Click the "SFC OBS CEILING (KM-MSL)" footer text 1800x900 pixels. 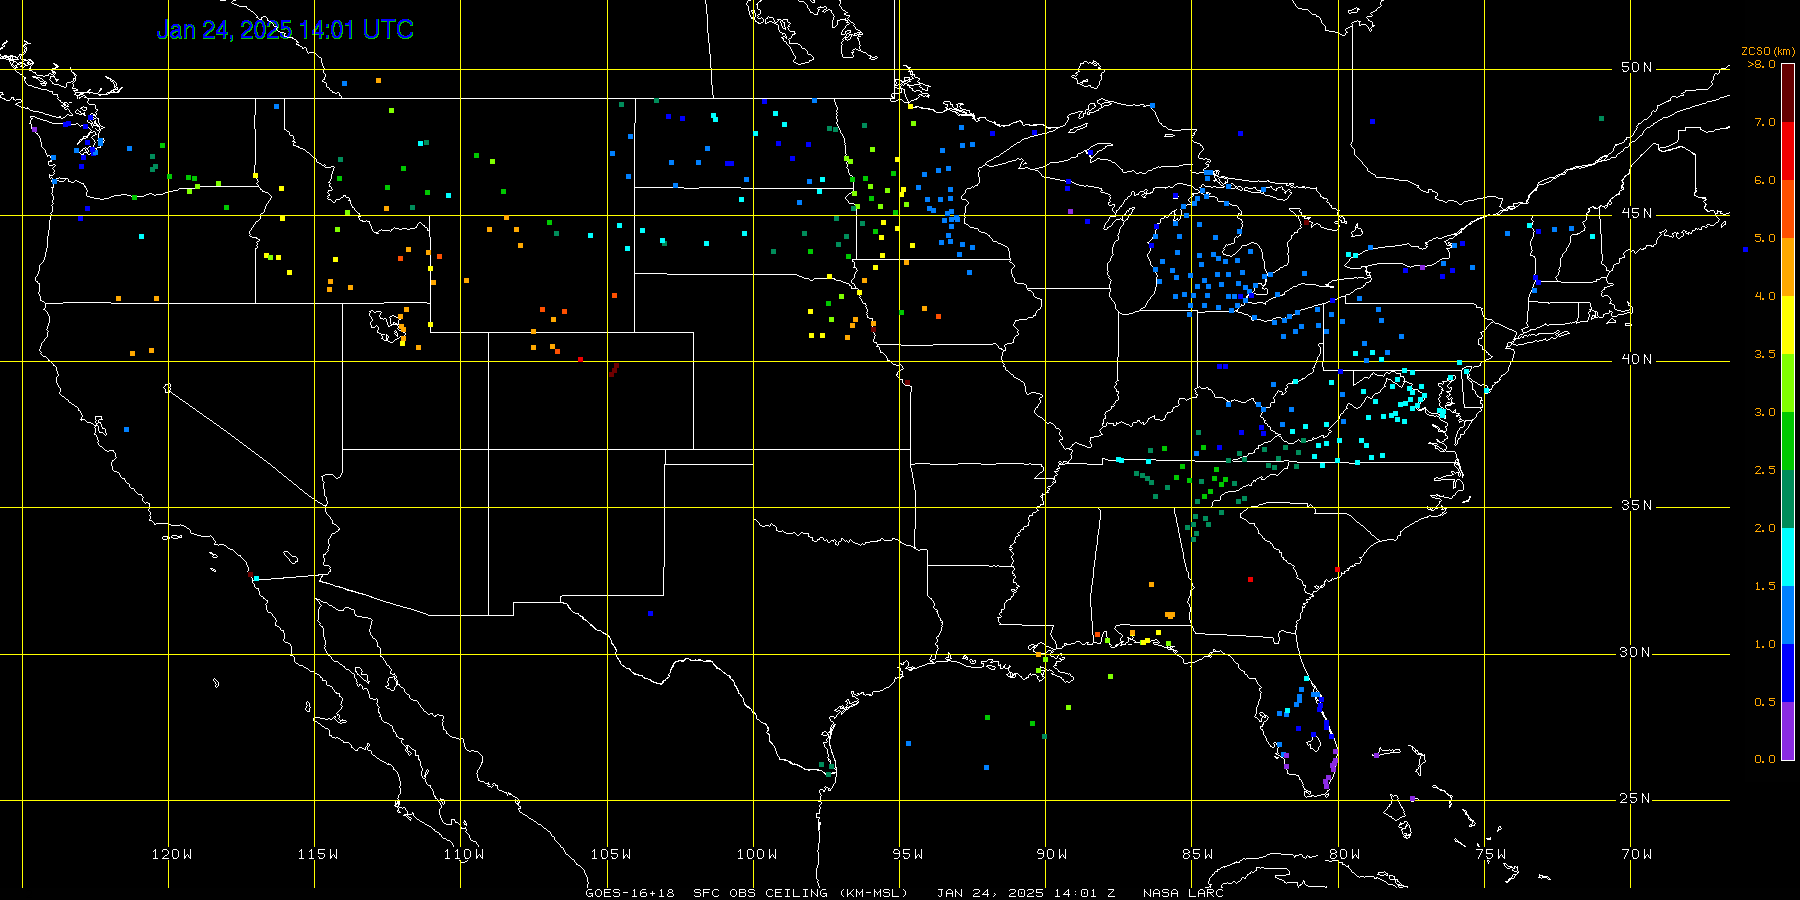tap(800, 893)
